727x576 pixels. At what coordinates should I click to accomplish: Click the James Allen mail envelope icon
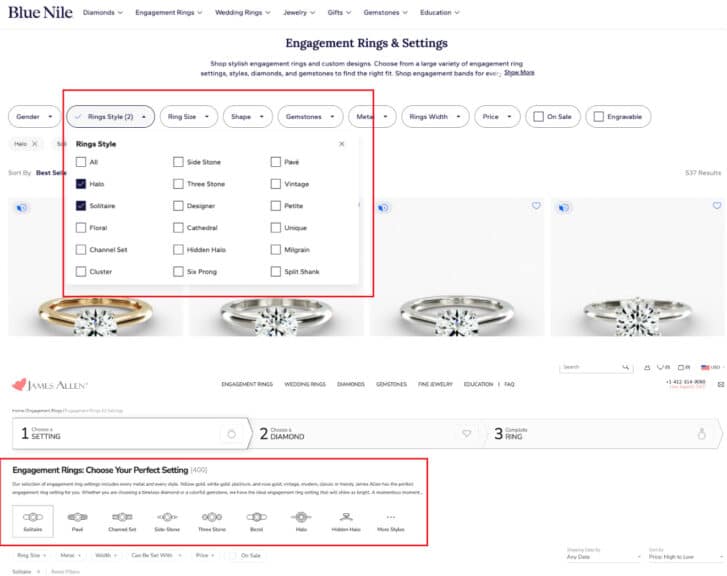[721, 384]
